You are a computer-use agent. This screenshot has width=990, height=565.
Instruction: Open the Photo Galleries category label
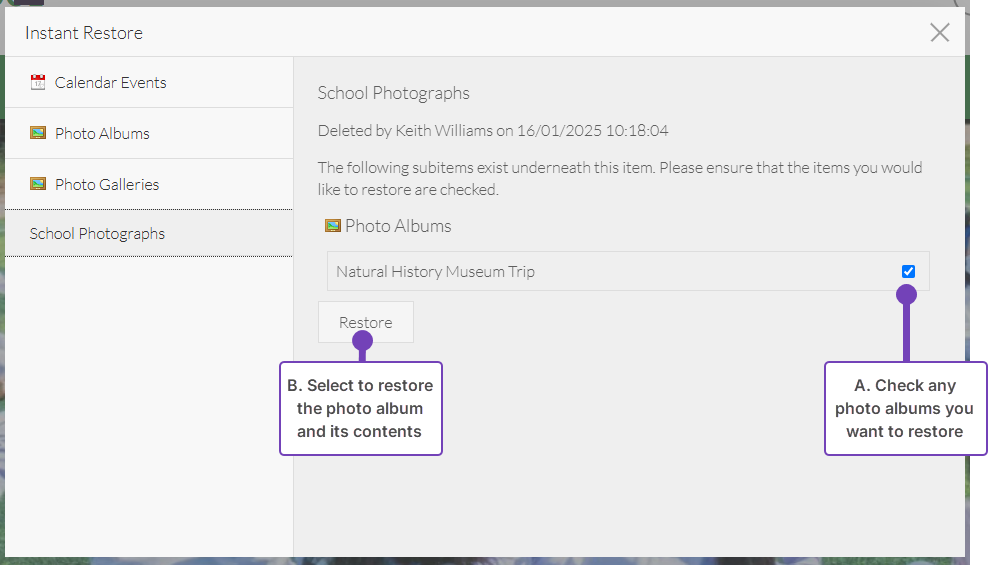(x=107, y=185)
